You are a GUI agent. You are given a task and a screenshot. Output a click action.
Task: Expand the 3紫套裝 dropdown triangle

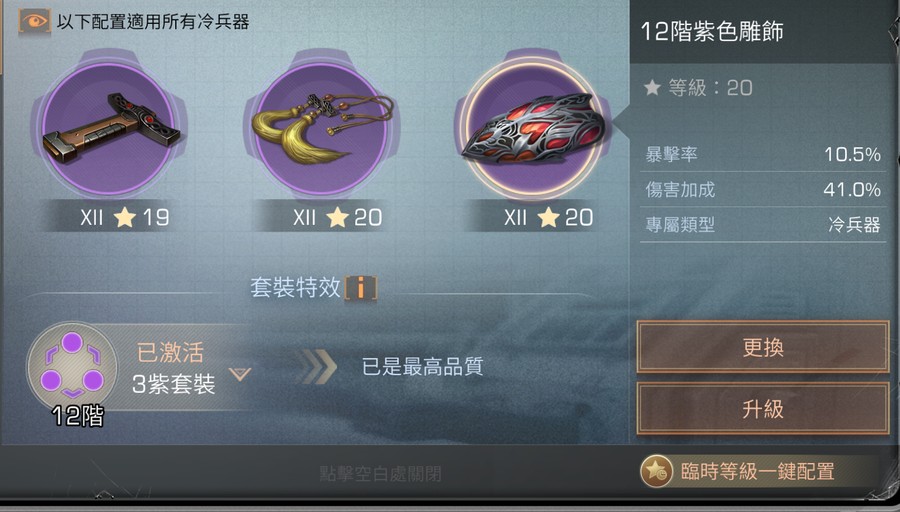240,375
